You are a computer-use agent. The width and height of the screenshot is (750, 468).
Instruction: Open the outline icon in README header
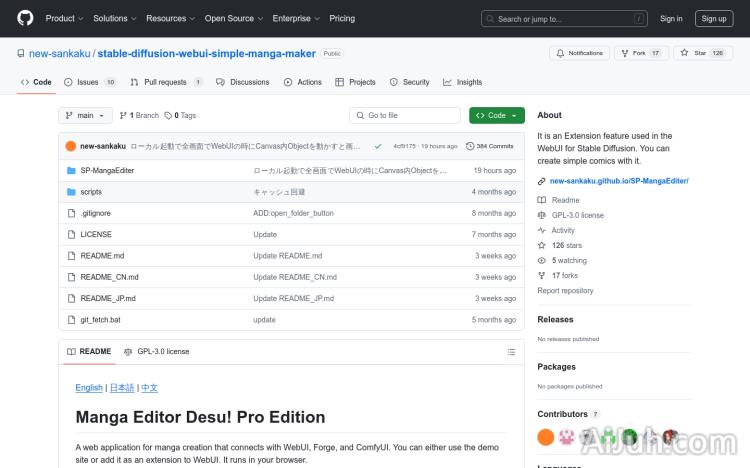click(x=511, y=352)
